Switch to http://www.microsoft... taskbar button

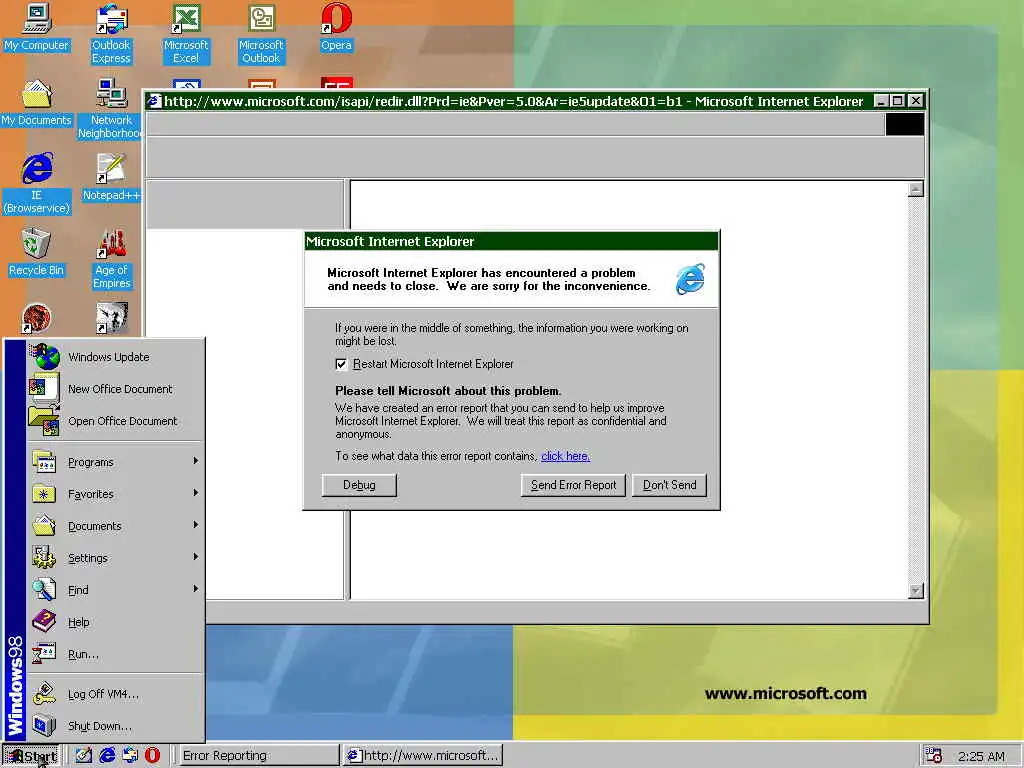tap(423, 756)
